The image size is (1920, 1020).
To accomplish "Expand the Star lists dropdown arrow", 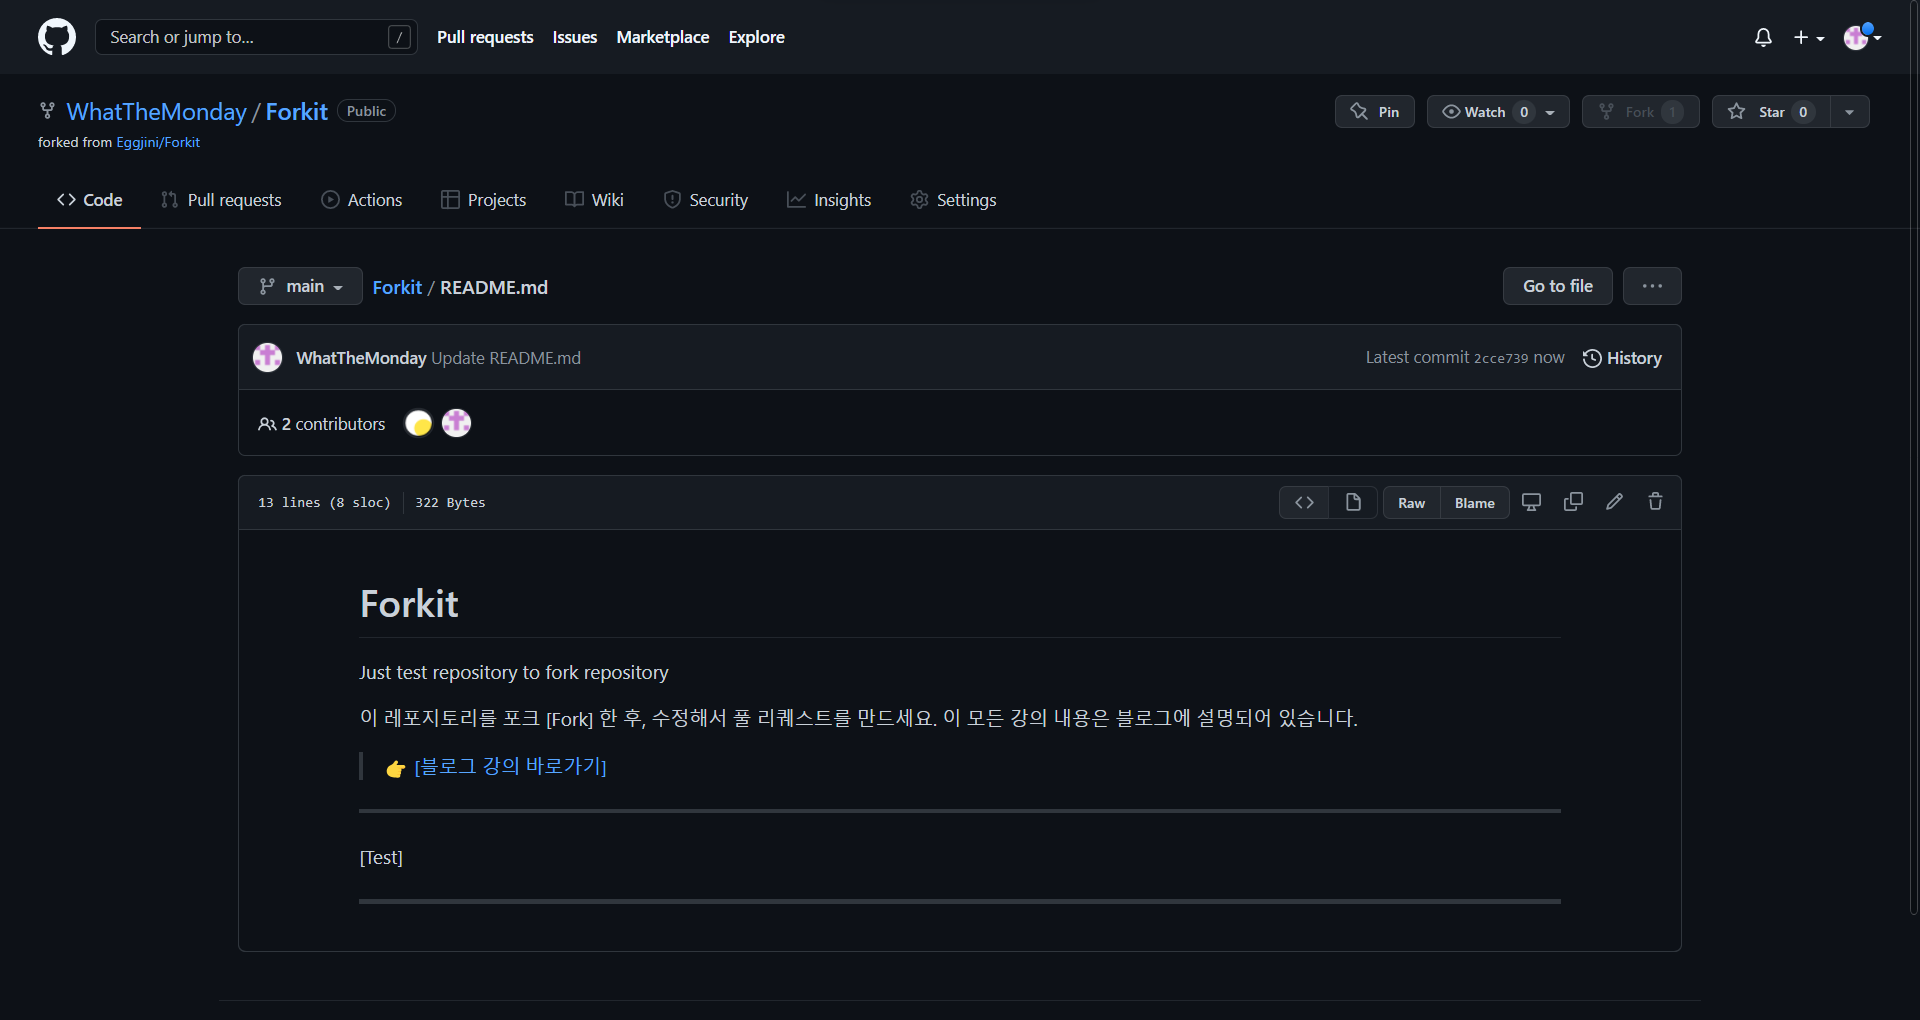I will tap(1850, 112).
